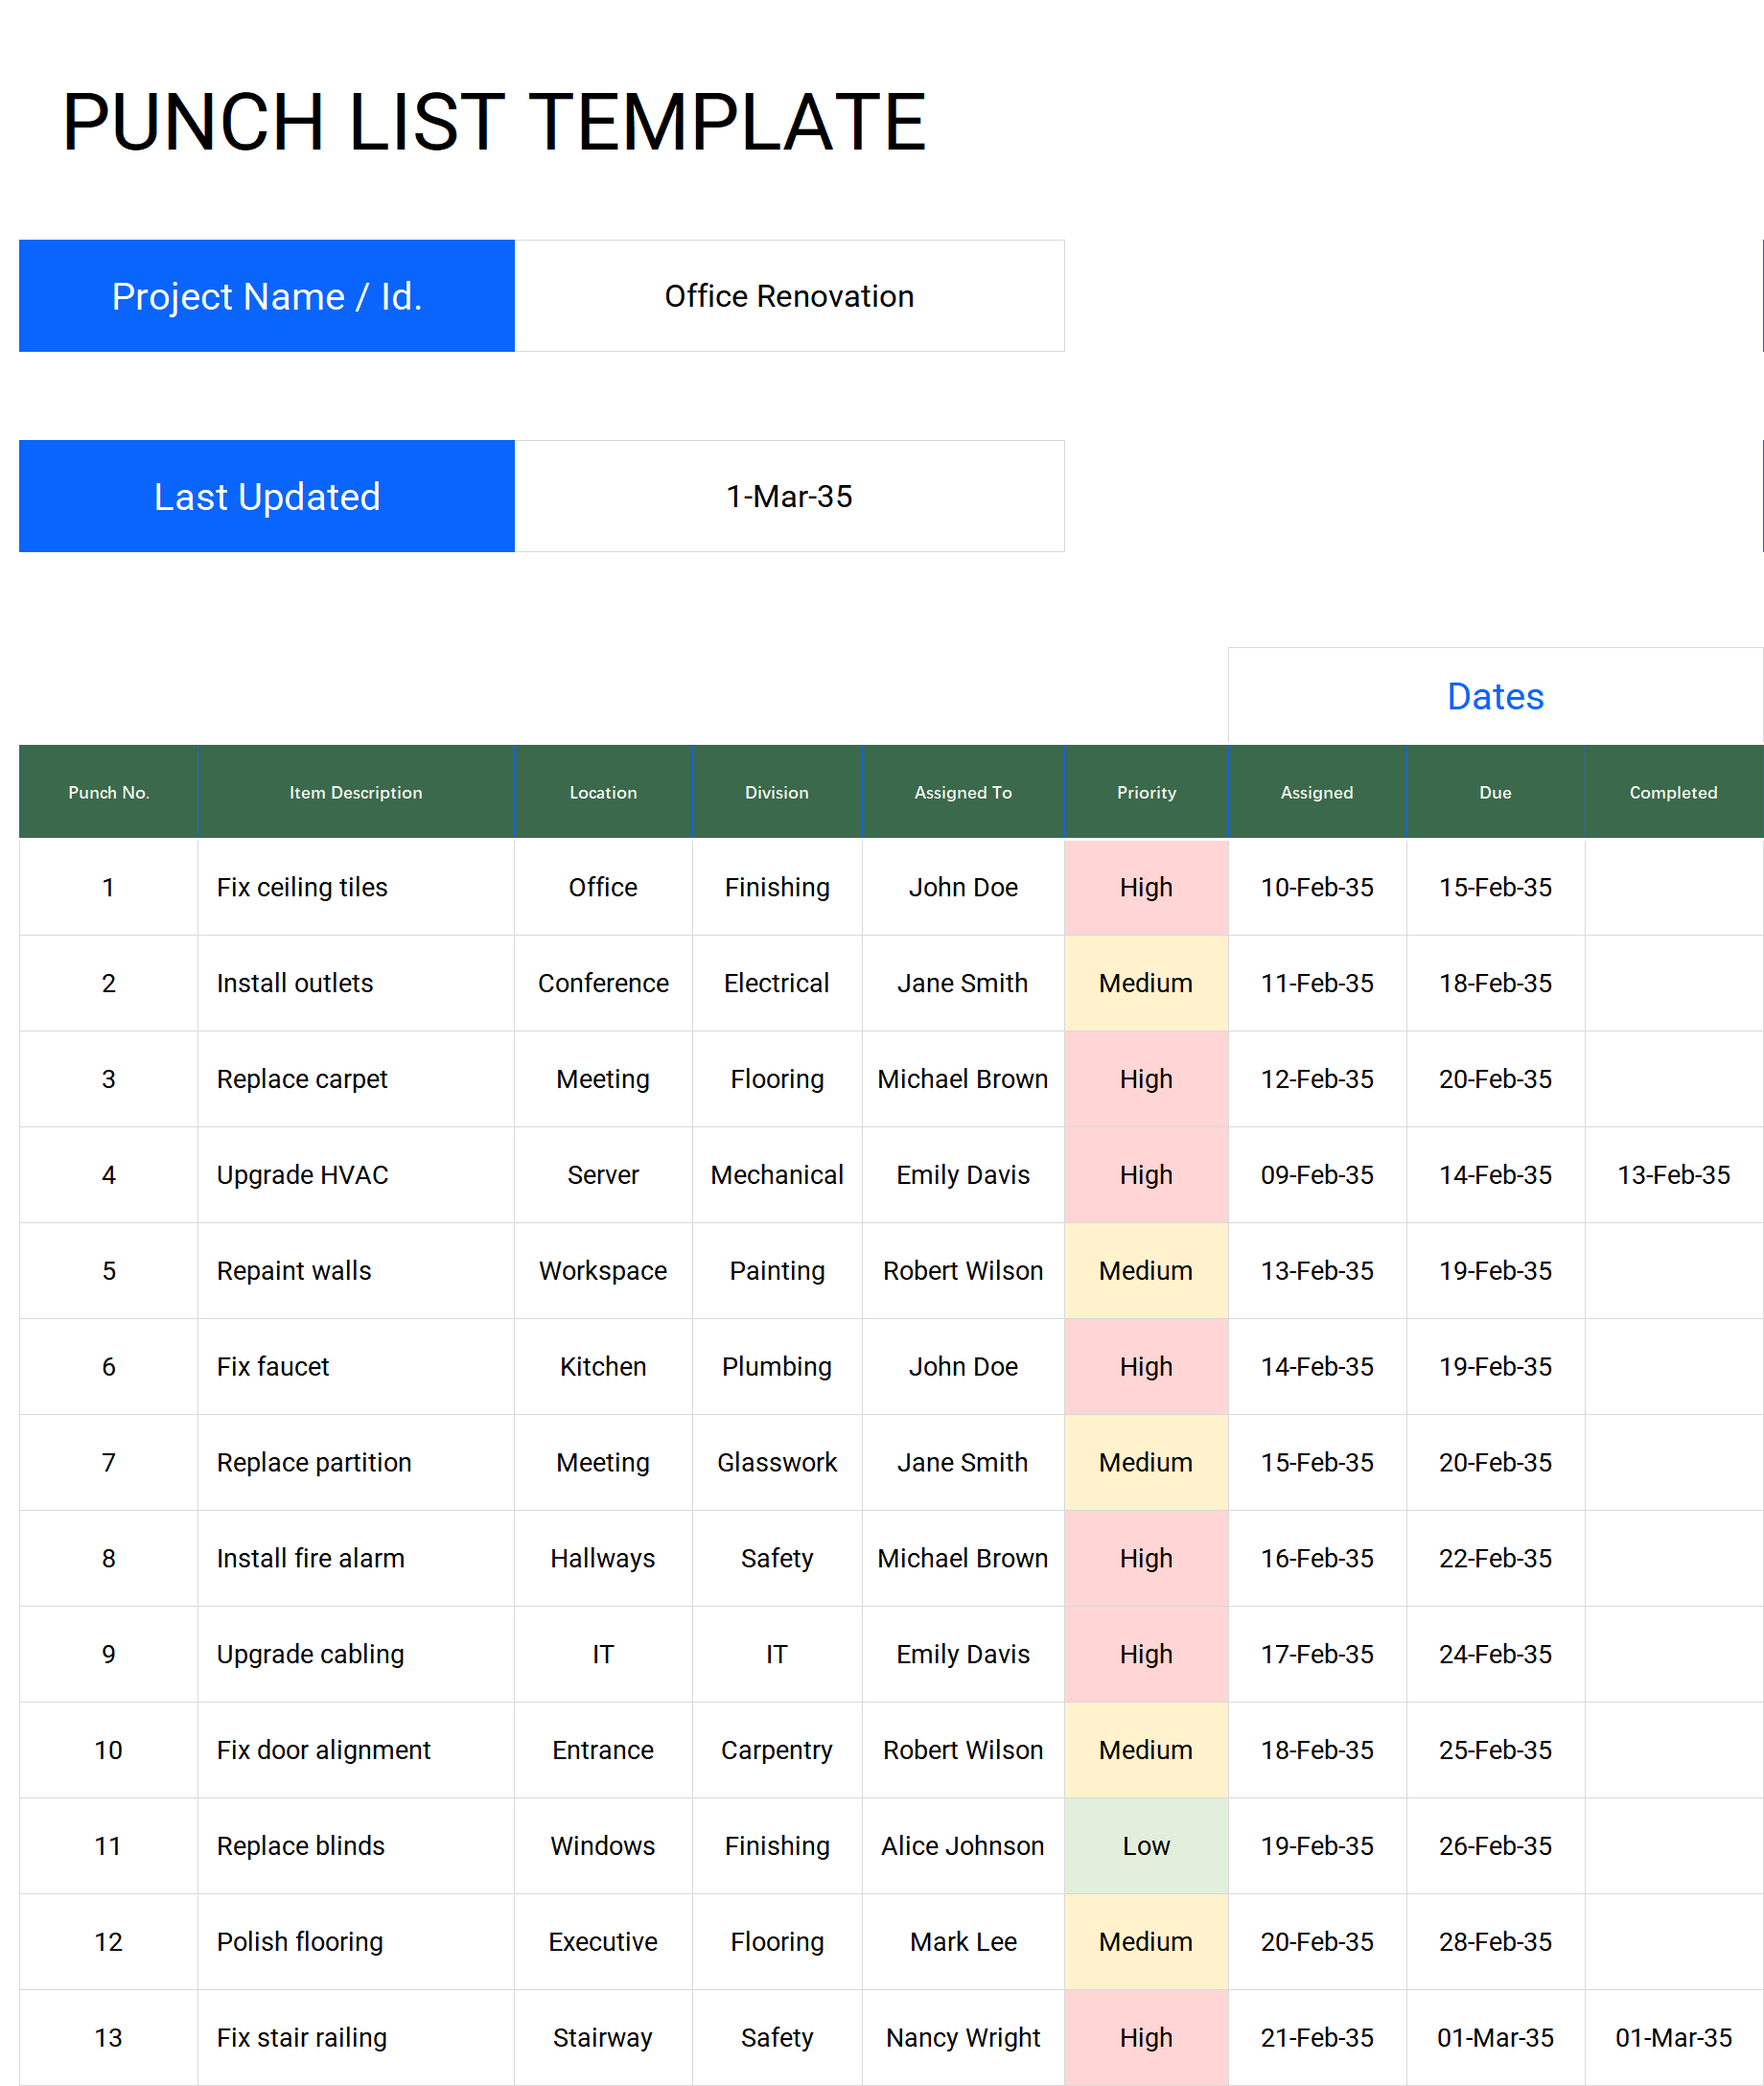Click the 24-Feb-35 due date cell
Viewport: 1764px width, 2086px height.
1495,1654
